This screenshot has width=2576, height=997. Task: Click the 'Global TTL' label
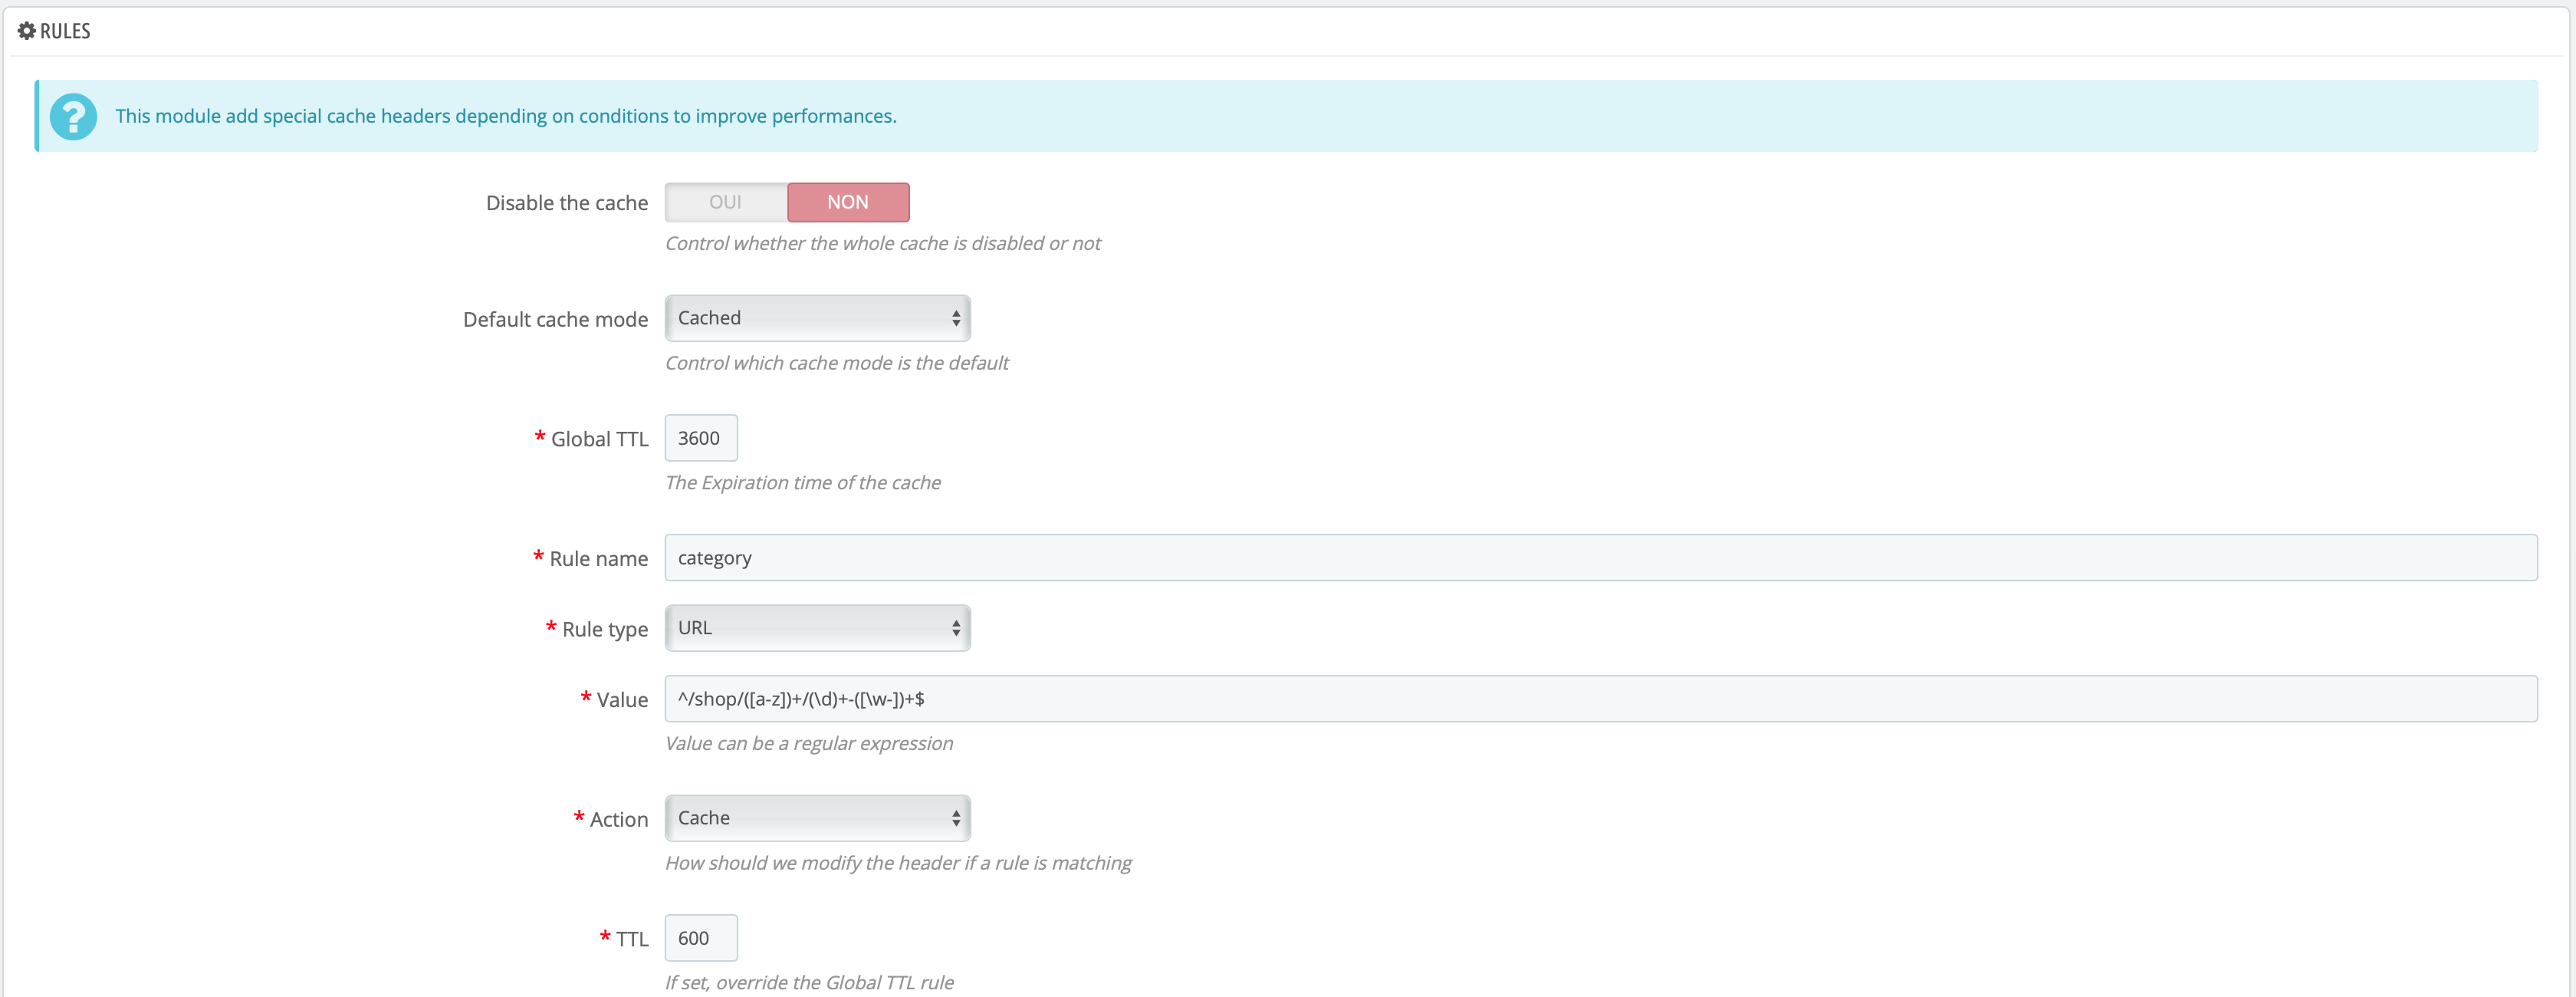(x=600, y=439)
